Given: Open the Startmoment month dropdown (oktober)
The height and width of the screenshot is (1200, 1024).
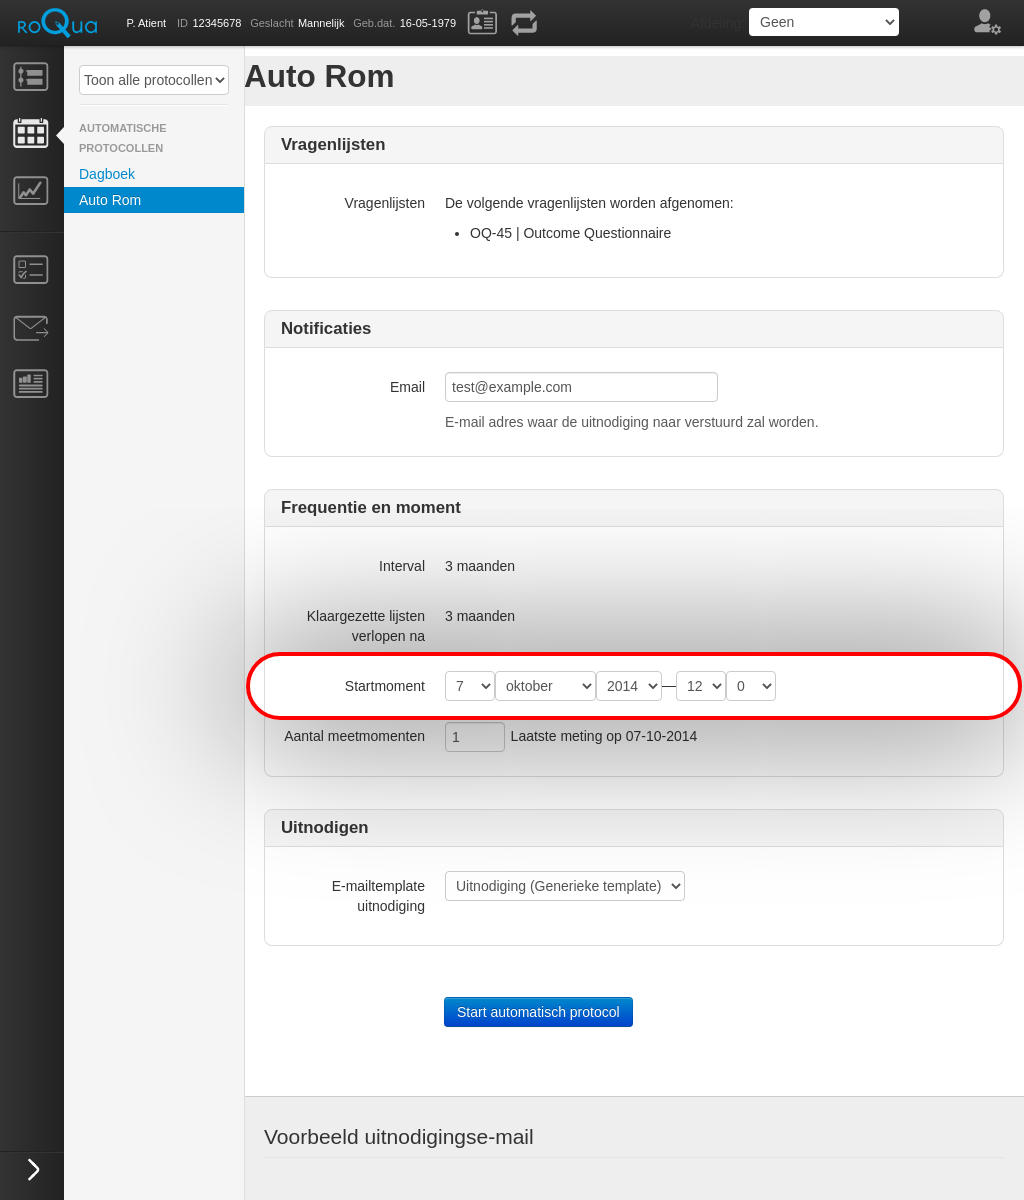Looking at the screenshot, I should click(x=545, y=686).
